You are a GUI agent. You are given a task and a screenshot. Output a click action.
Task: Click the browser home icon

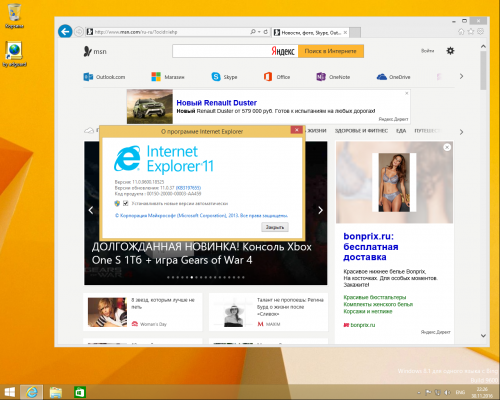tap(461, 32)
